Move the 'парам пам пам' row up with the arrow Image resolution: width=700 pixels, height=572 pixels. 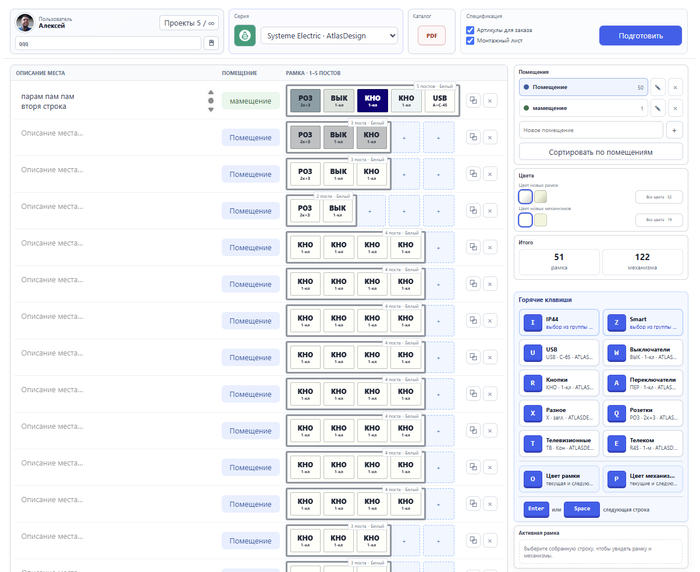pos(211,92)
